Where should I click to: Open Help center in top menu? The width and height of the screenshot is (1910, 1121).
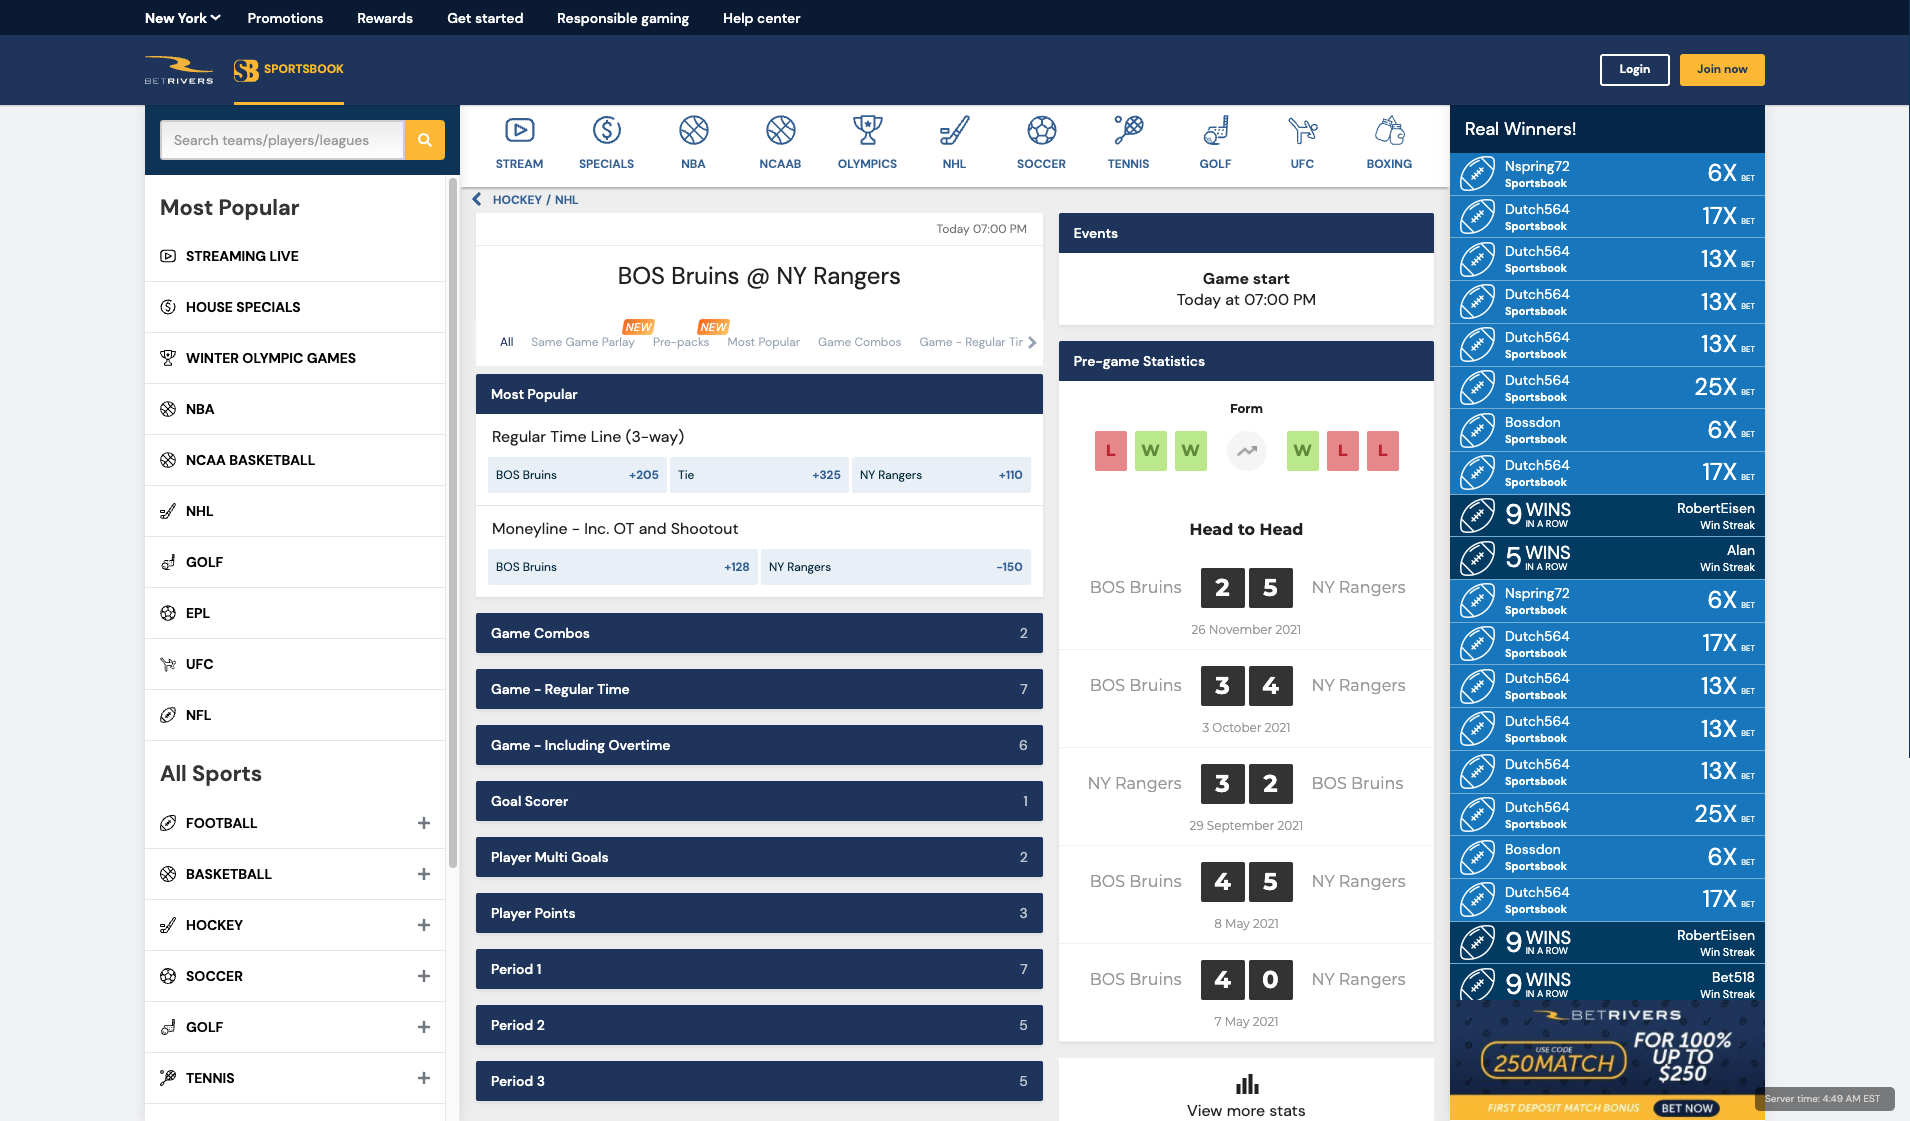(762, 18)
